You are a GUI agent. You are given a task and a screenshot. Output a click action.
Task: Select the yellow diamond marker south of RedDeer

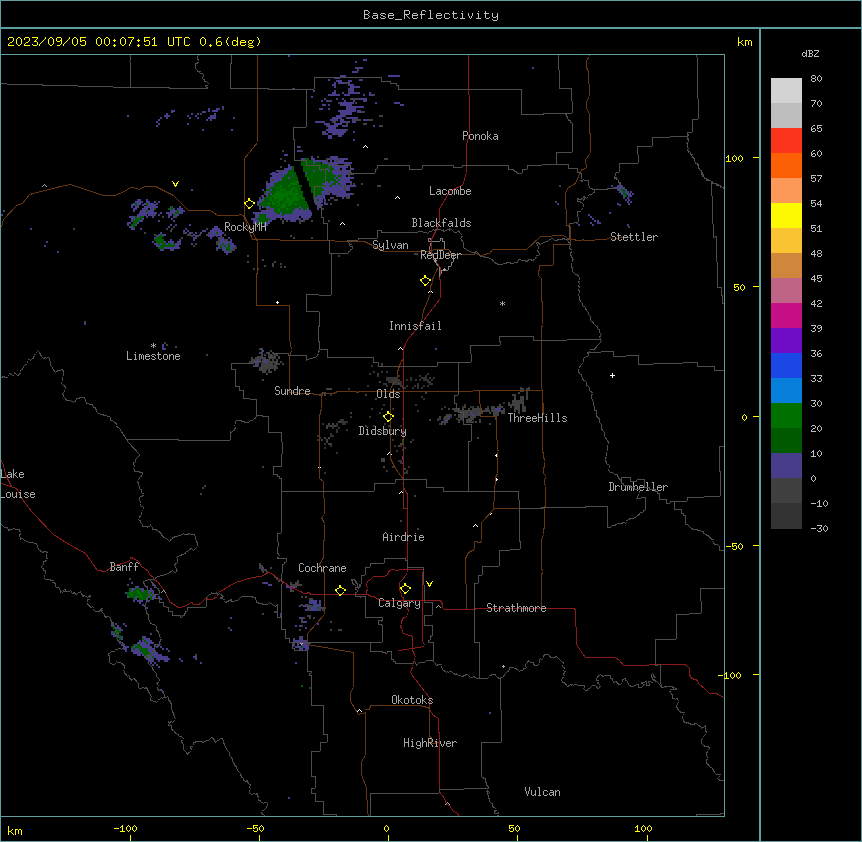(x=426, y=281)
